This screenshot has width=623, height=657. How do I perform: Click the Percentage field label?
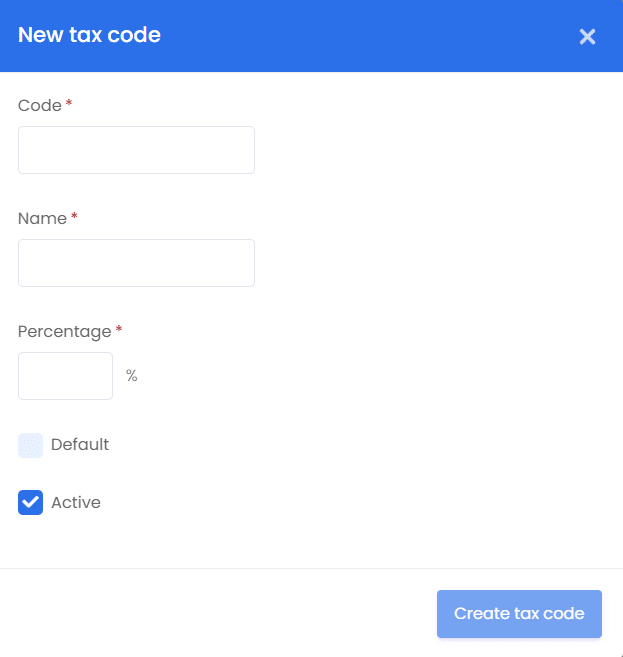65,332
